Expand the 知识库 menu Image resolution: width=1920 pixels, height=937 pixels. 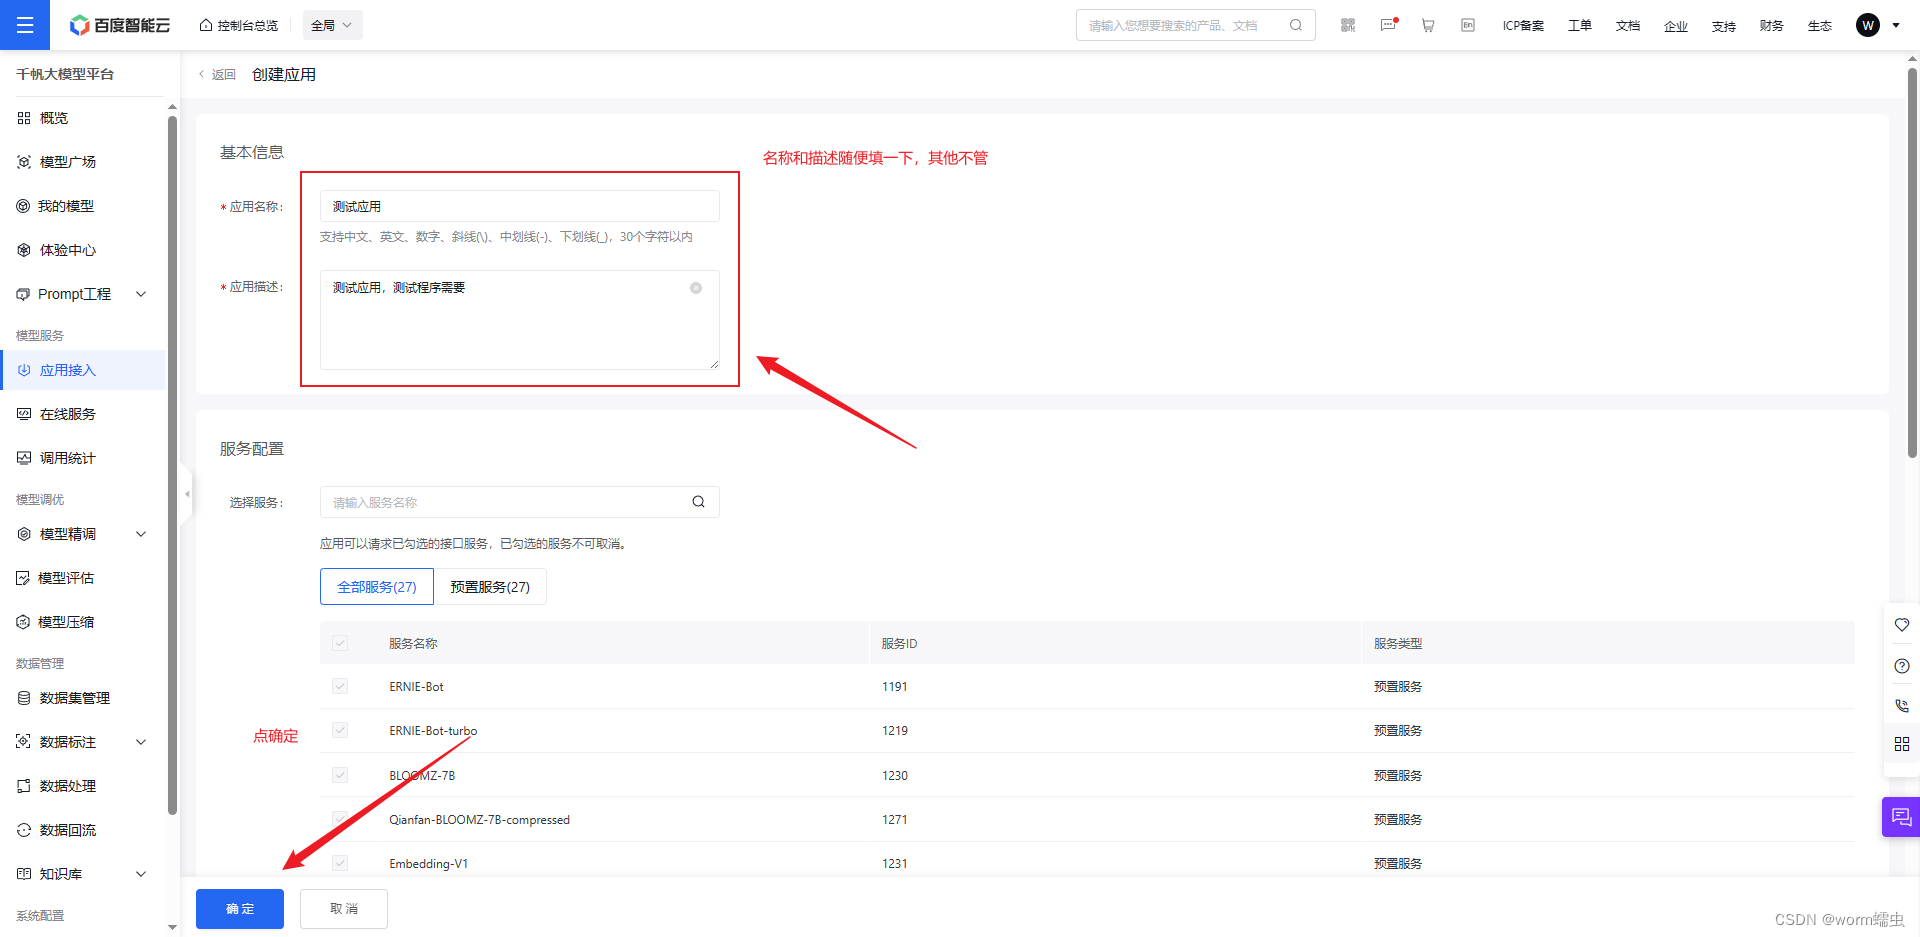(x=141, y=874)
